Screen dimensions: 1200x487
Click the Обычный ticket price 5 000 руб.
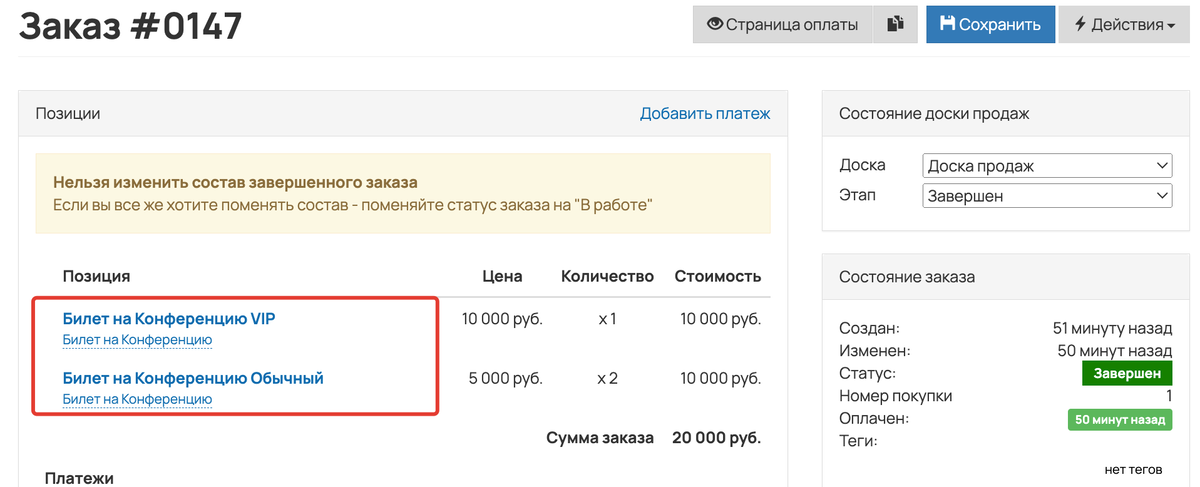tap(506, 380)
